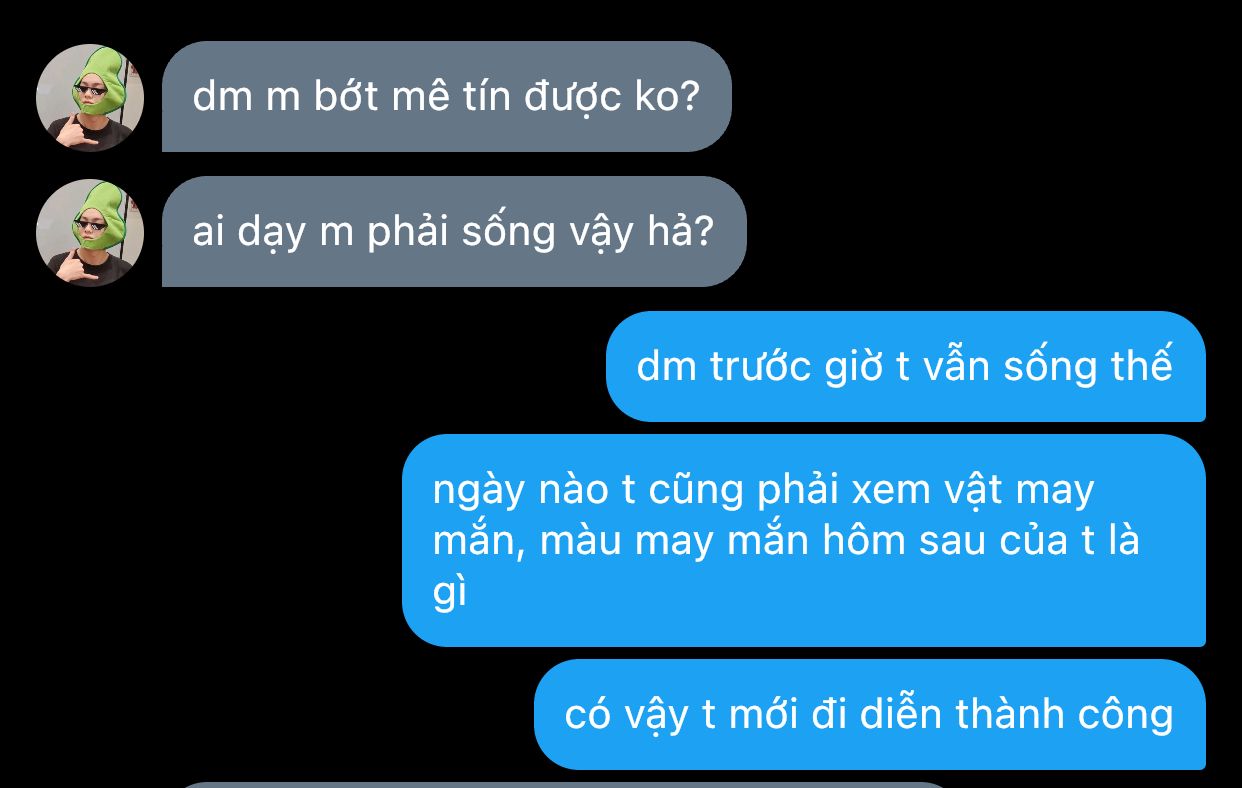The width and height of the screenshot is (1242, 788).
Task: Click the words "ai dạy" in the second gray bubble
Action: pos(249,233)
